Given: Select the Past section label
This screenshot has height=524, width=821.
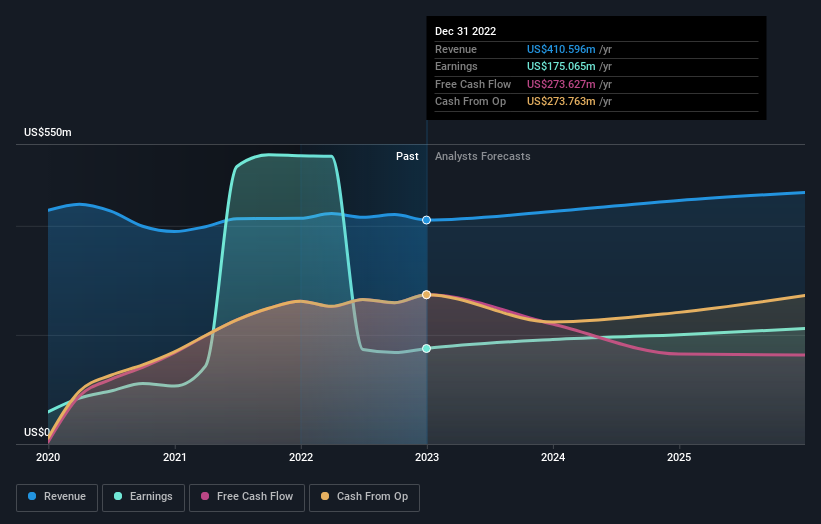Looking at the screenshot, I should coord(407,157).
